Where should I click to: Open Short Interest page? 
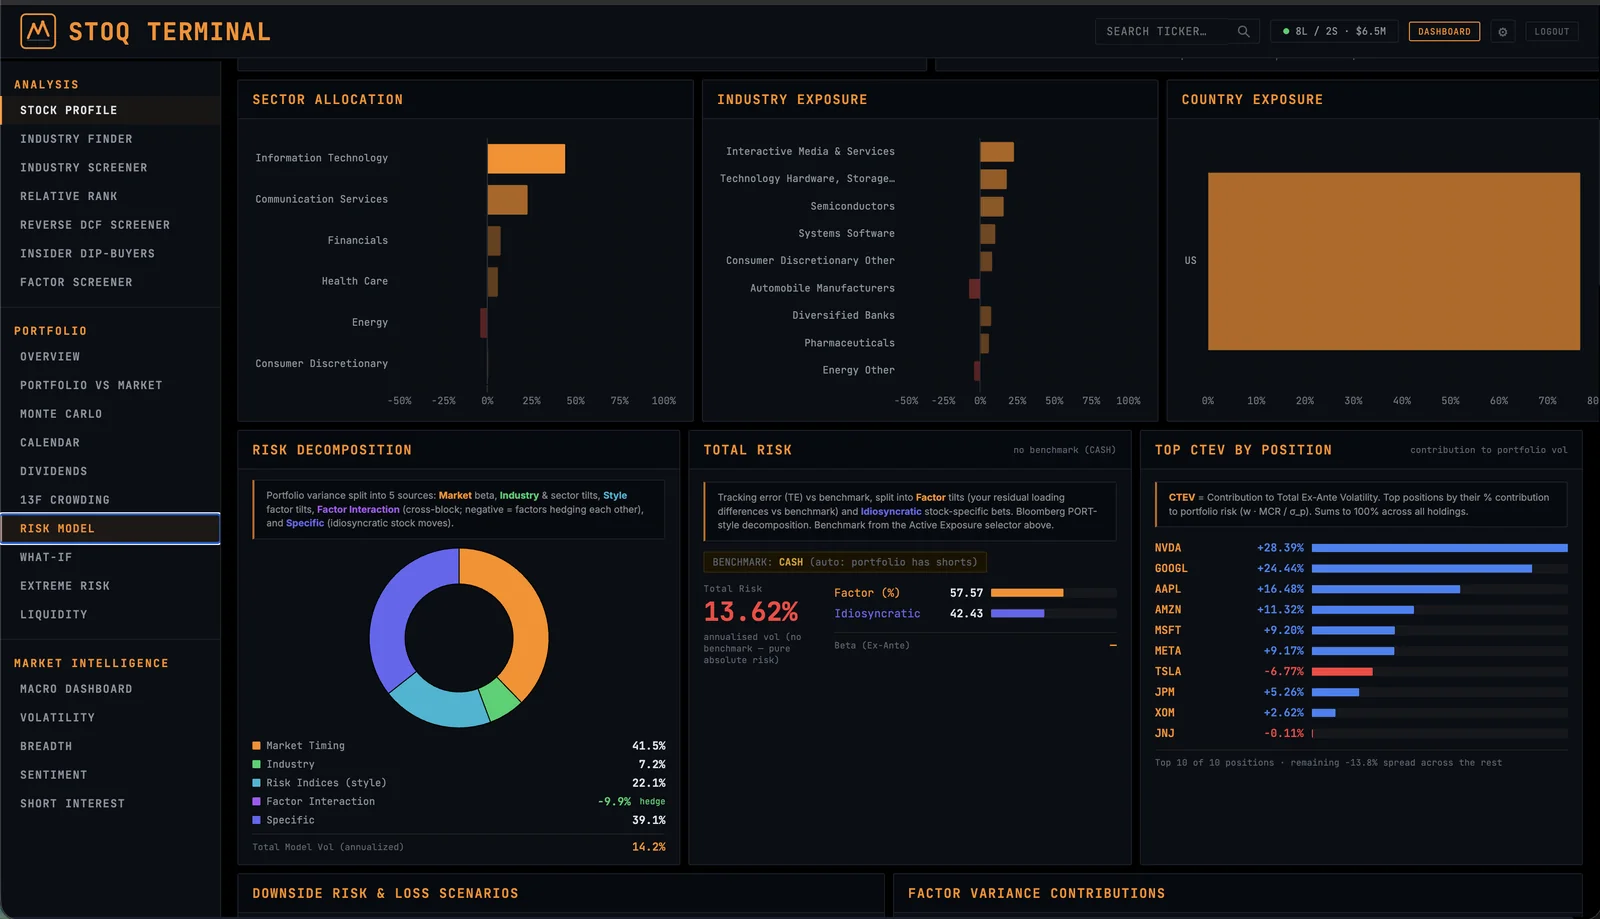(110, 804)
